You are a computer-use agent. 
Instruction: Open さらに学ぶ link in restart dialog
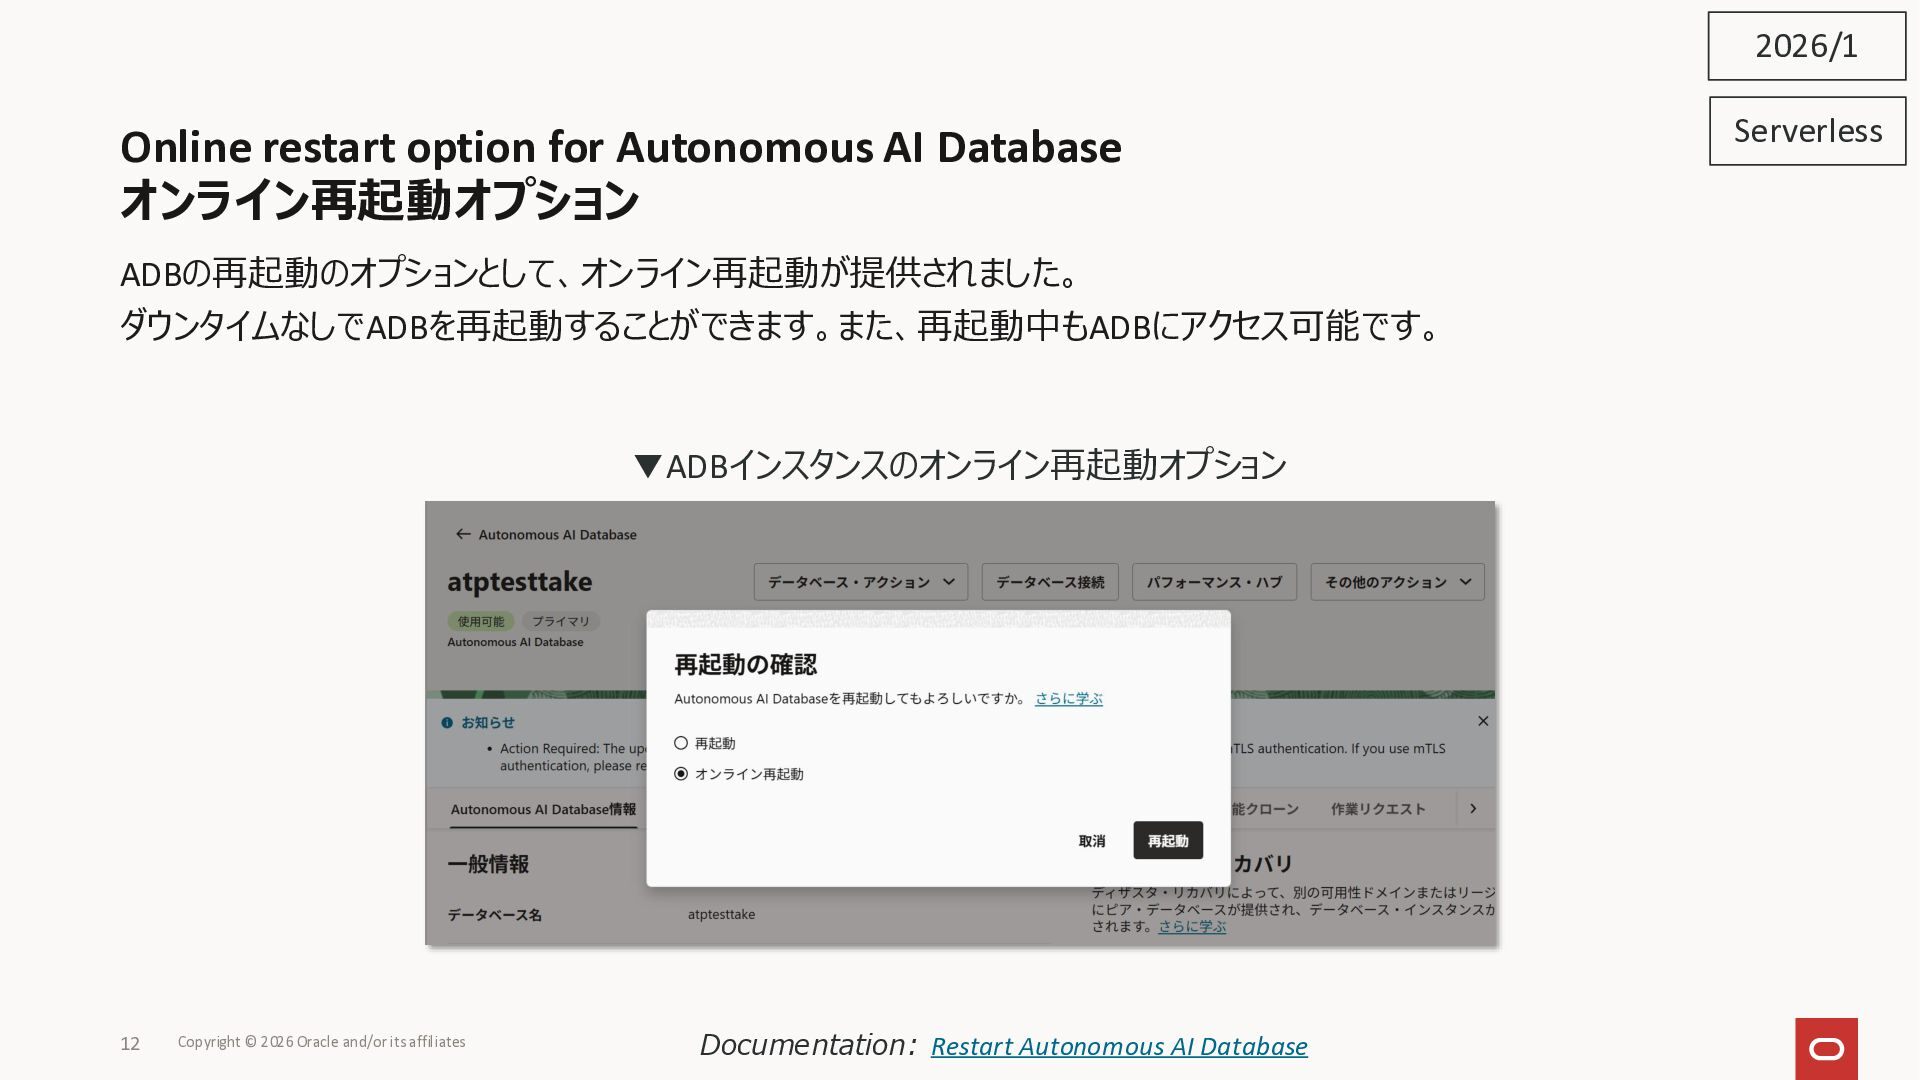click(x=1068, y=699)
